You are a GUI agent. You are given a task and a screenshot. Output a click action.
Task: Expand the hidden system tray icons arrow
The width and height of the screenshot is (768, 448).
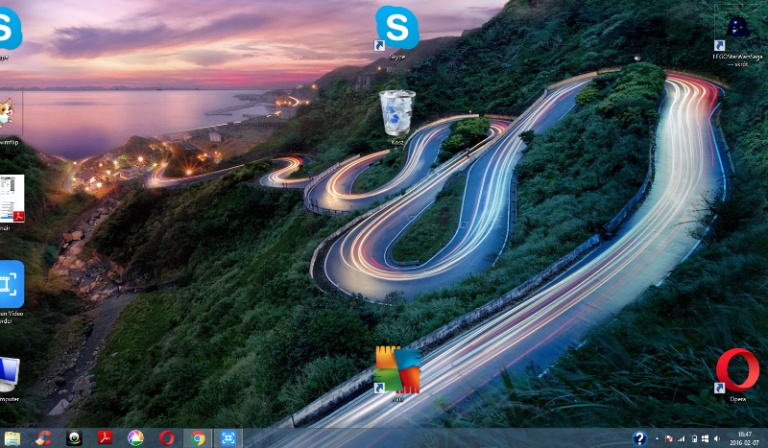coord(657,438)
